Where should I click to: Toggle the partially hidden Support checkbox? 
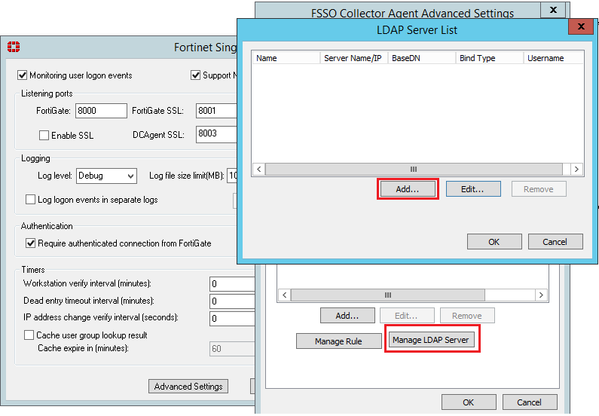196,75
